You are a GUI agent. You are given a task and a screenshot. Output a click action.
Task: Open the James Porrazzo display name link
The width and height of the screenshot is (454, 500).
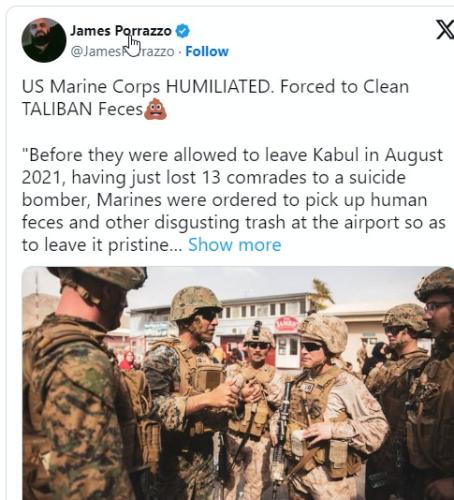coord(121,31)
